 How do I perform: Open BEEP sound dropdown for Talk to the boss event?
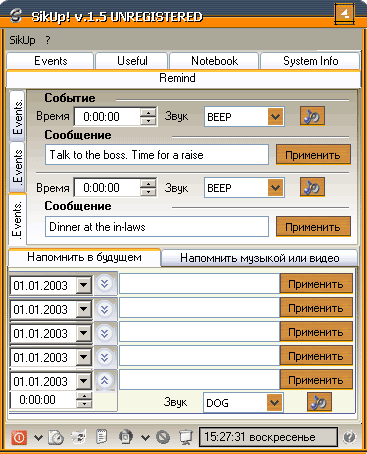click(275, 117)
